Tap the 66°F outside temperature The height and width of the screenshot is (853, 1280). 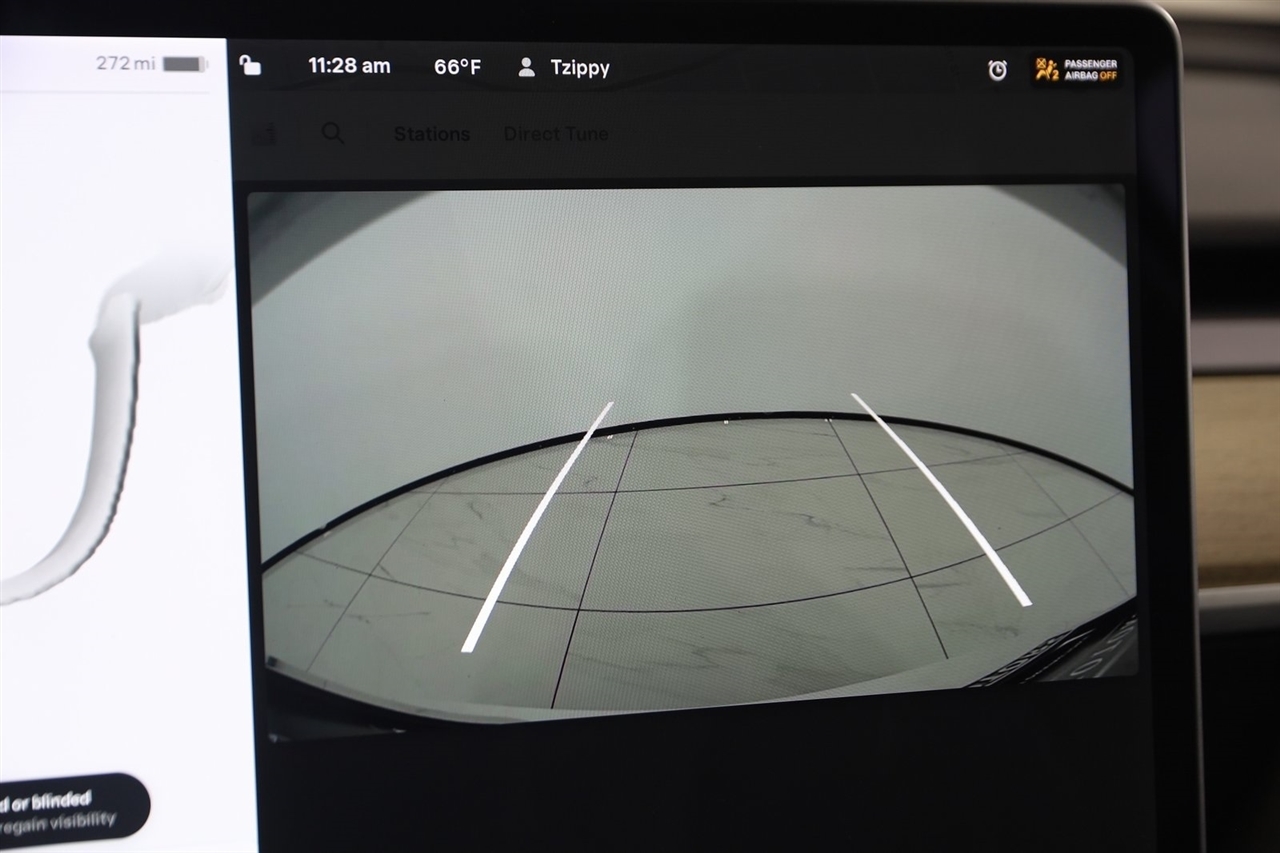click(x=457, y=68)
